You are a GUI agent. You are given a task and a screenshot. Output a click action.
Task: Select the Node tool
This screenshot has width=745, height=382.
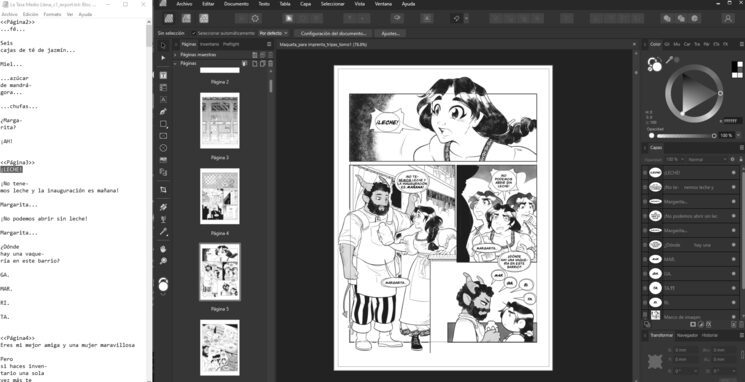click(x=163, y=58)
